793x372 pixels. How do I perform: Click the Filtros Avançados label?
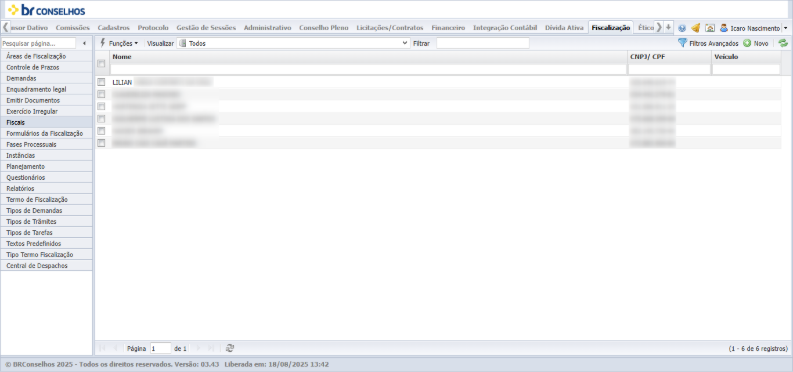(714, 44)
